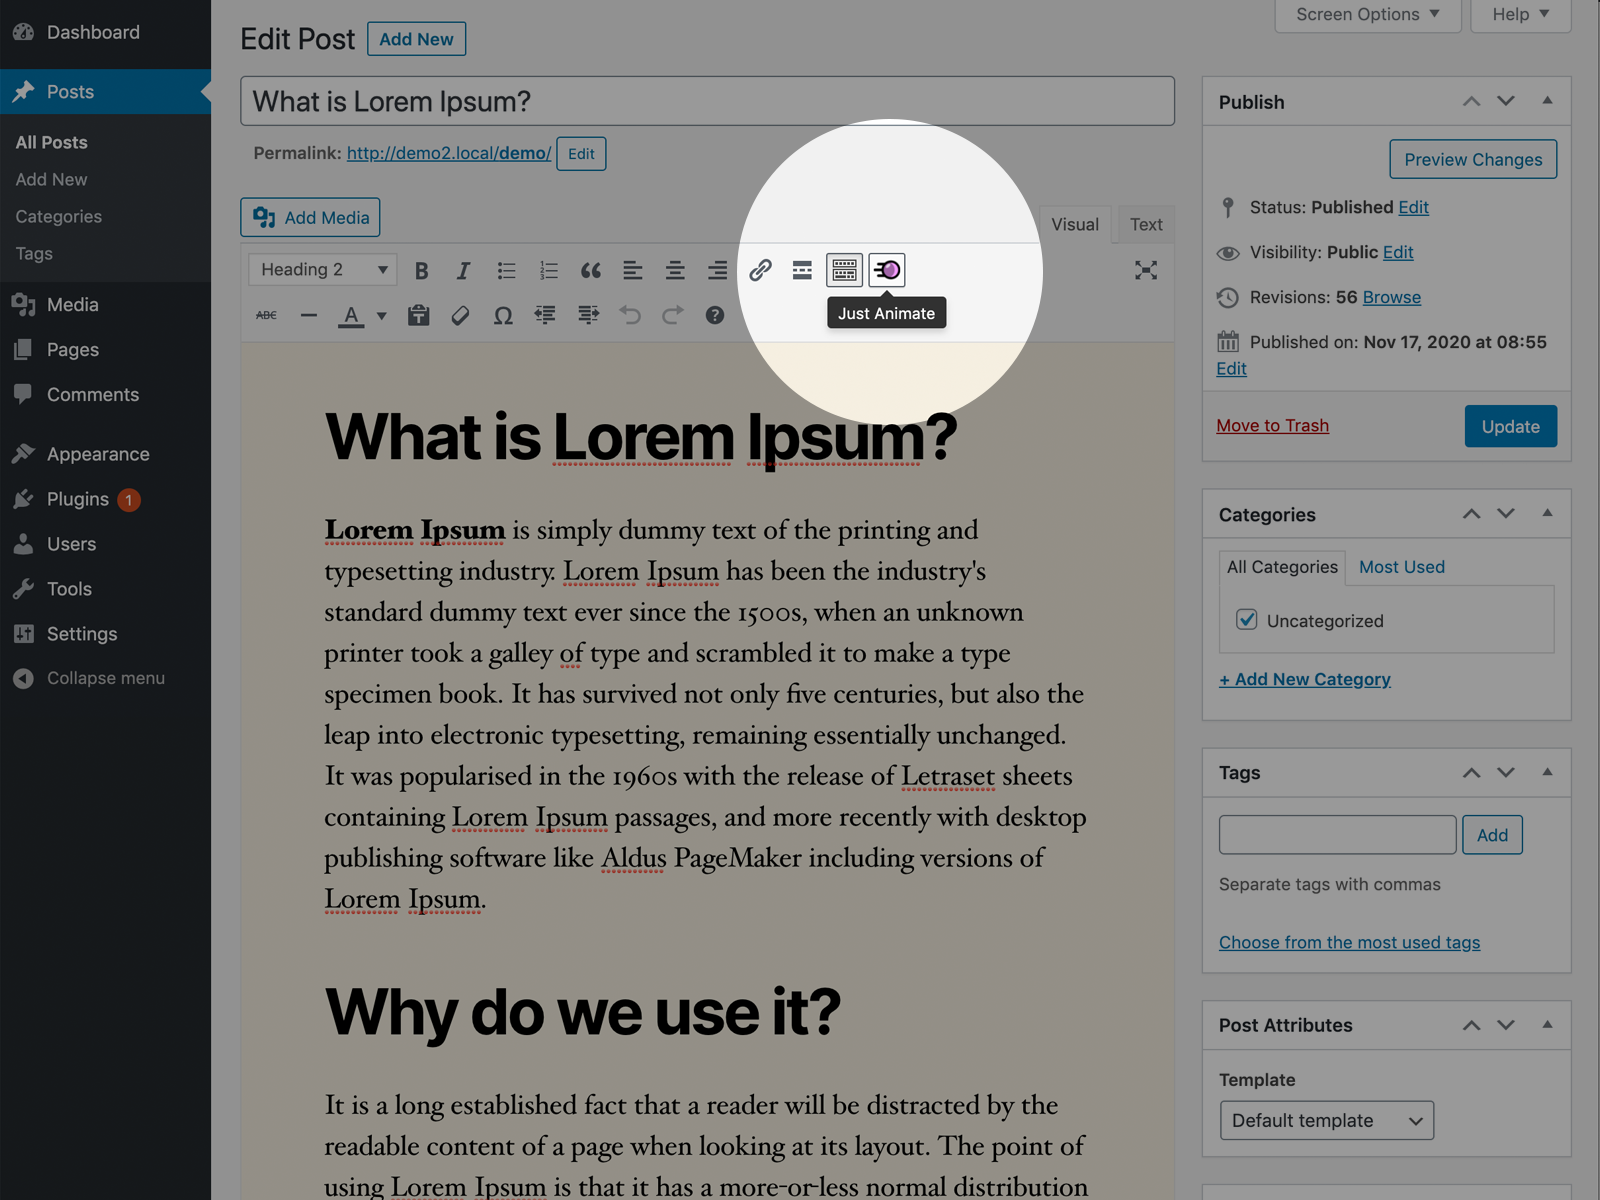The width and height of the screenshot is (1600, 1200).
Task: Toggle bold formatting in editor toolbar
Action: tap(421, 270)
